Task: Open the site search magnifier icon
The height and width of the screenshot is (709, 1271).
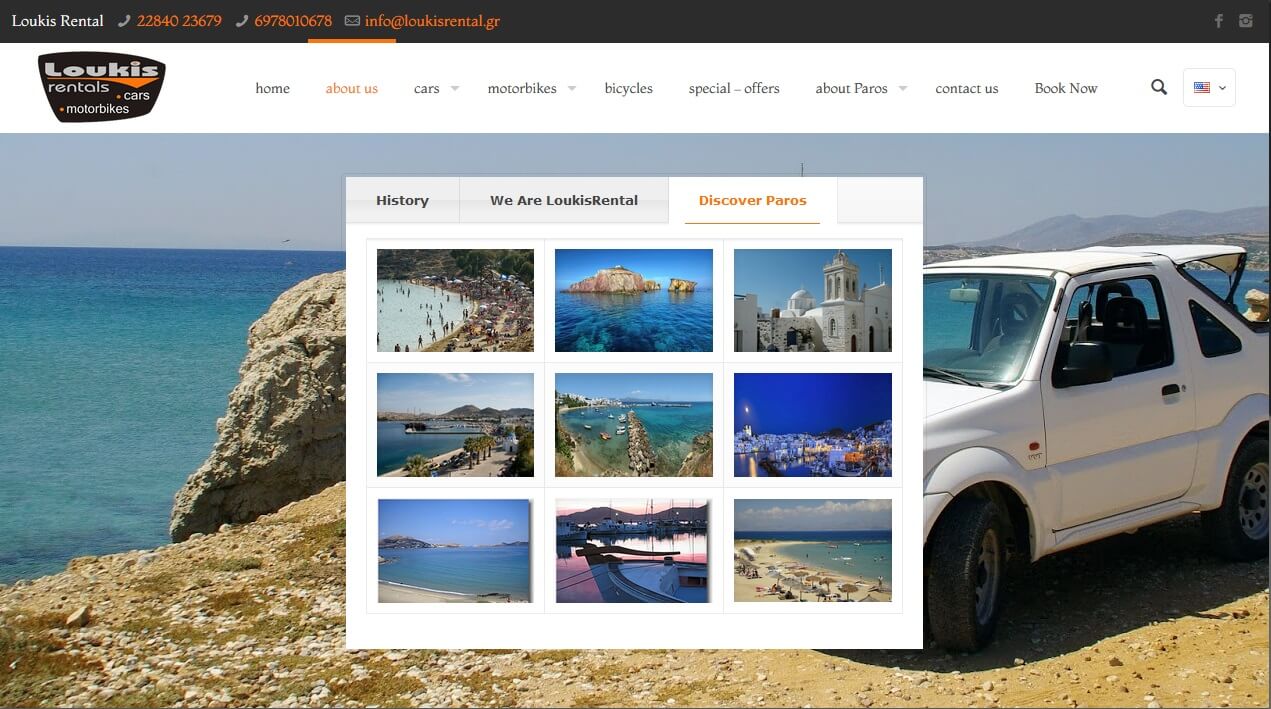Action: click(x=1159, y=87)
